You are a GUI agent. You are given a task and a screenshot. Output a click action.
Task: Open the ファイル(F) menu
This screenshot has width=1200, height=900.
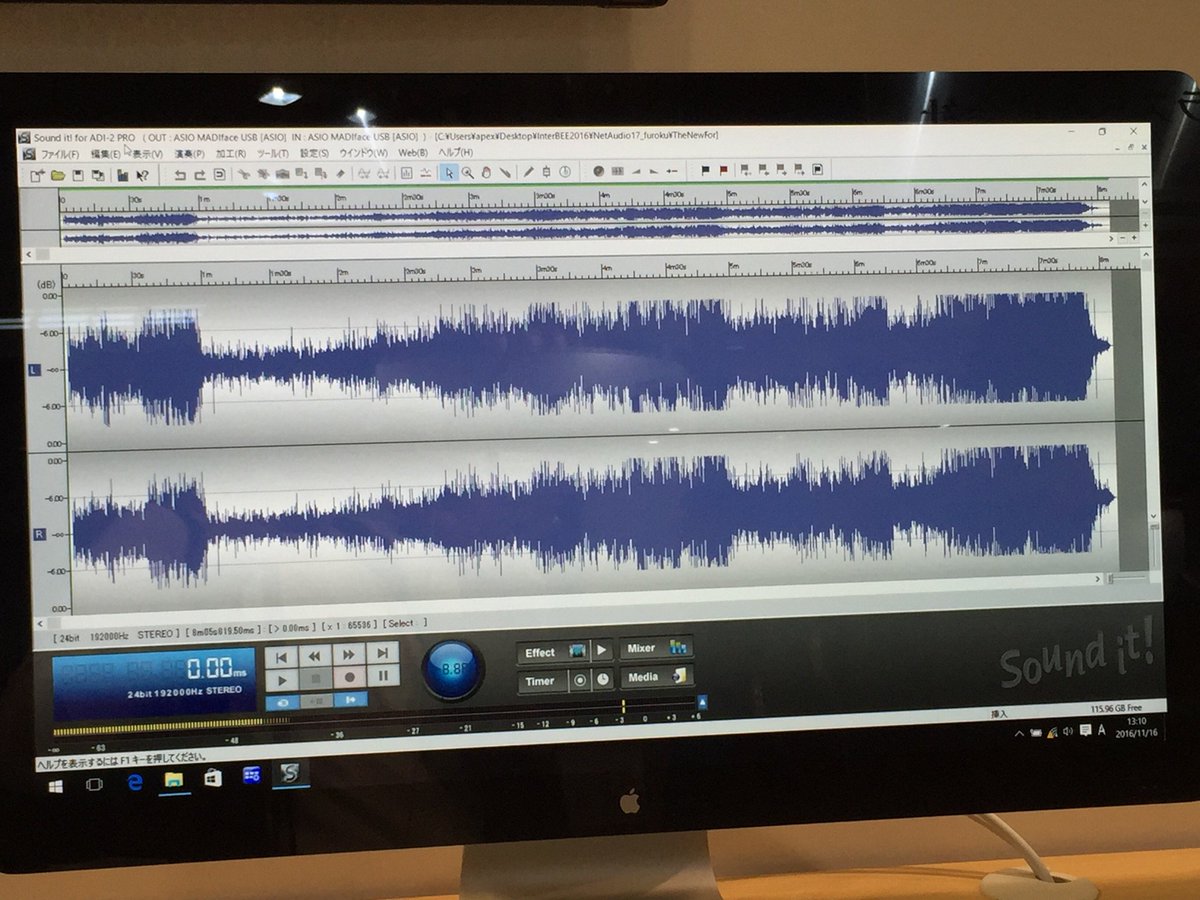(x=60, y=153)
